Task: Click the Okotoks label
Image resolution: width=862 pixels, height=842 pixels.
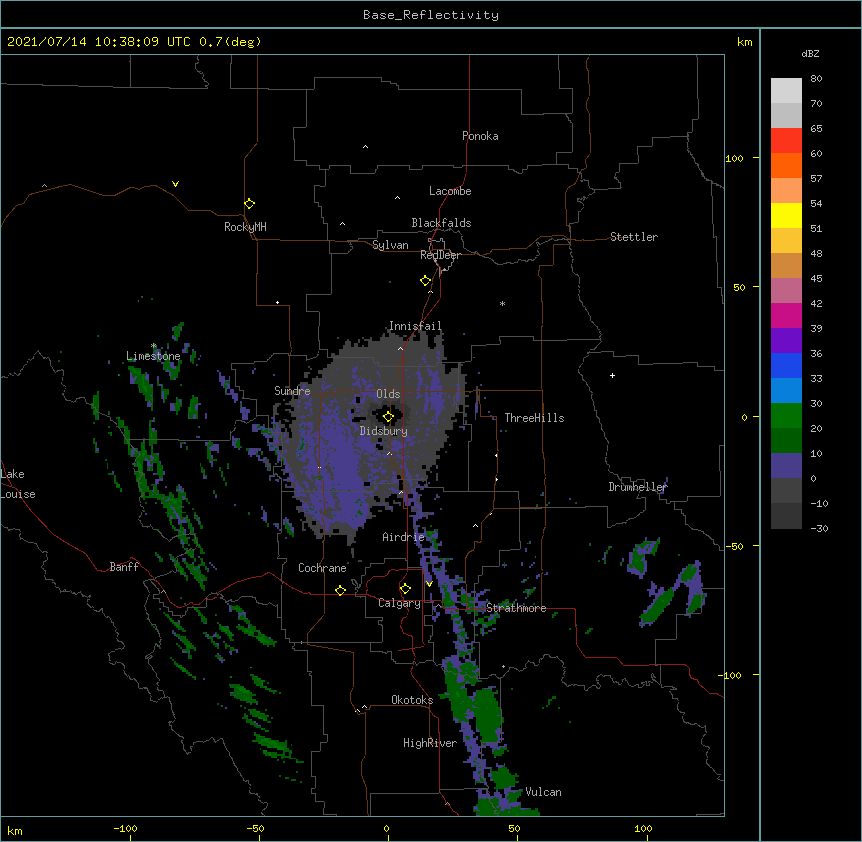Action: [x=412, y=700]
